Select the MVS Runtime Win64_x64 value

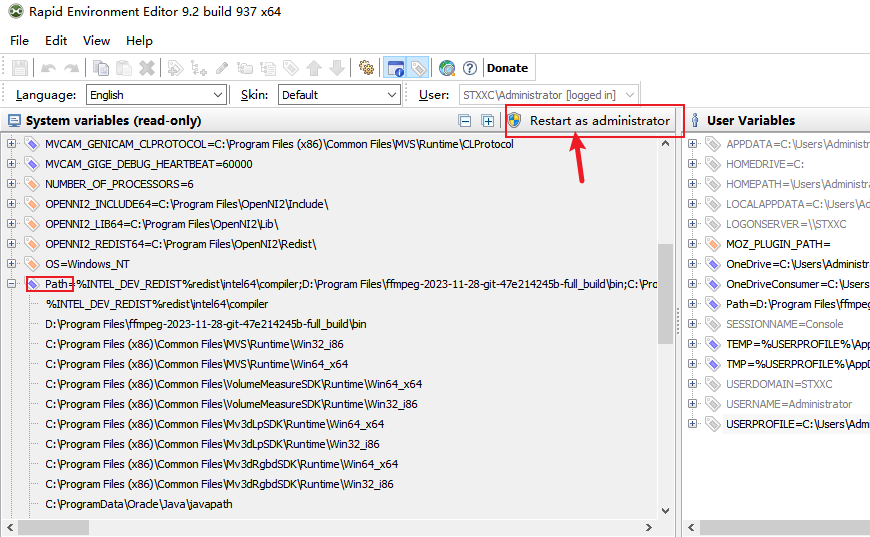[197, 364]
